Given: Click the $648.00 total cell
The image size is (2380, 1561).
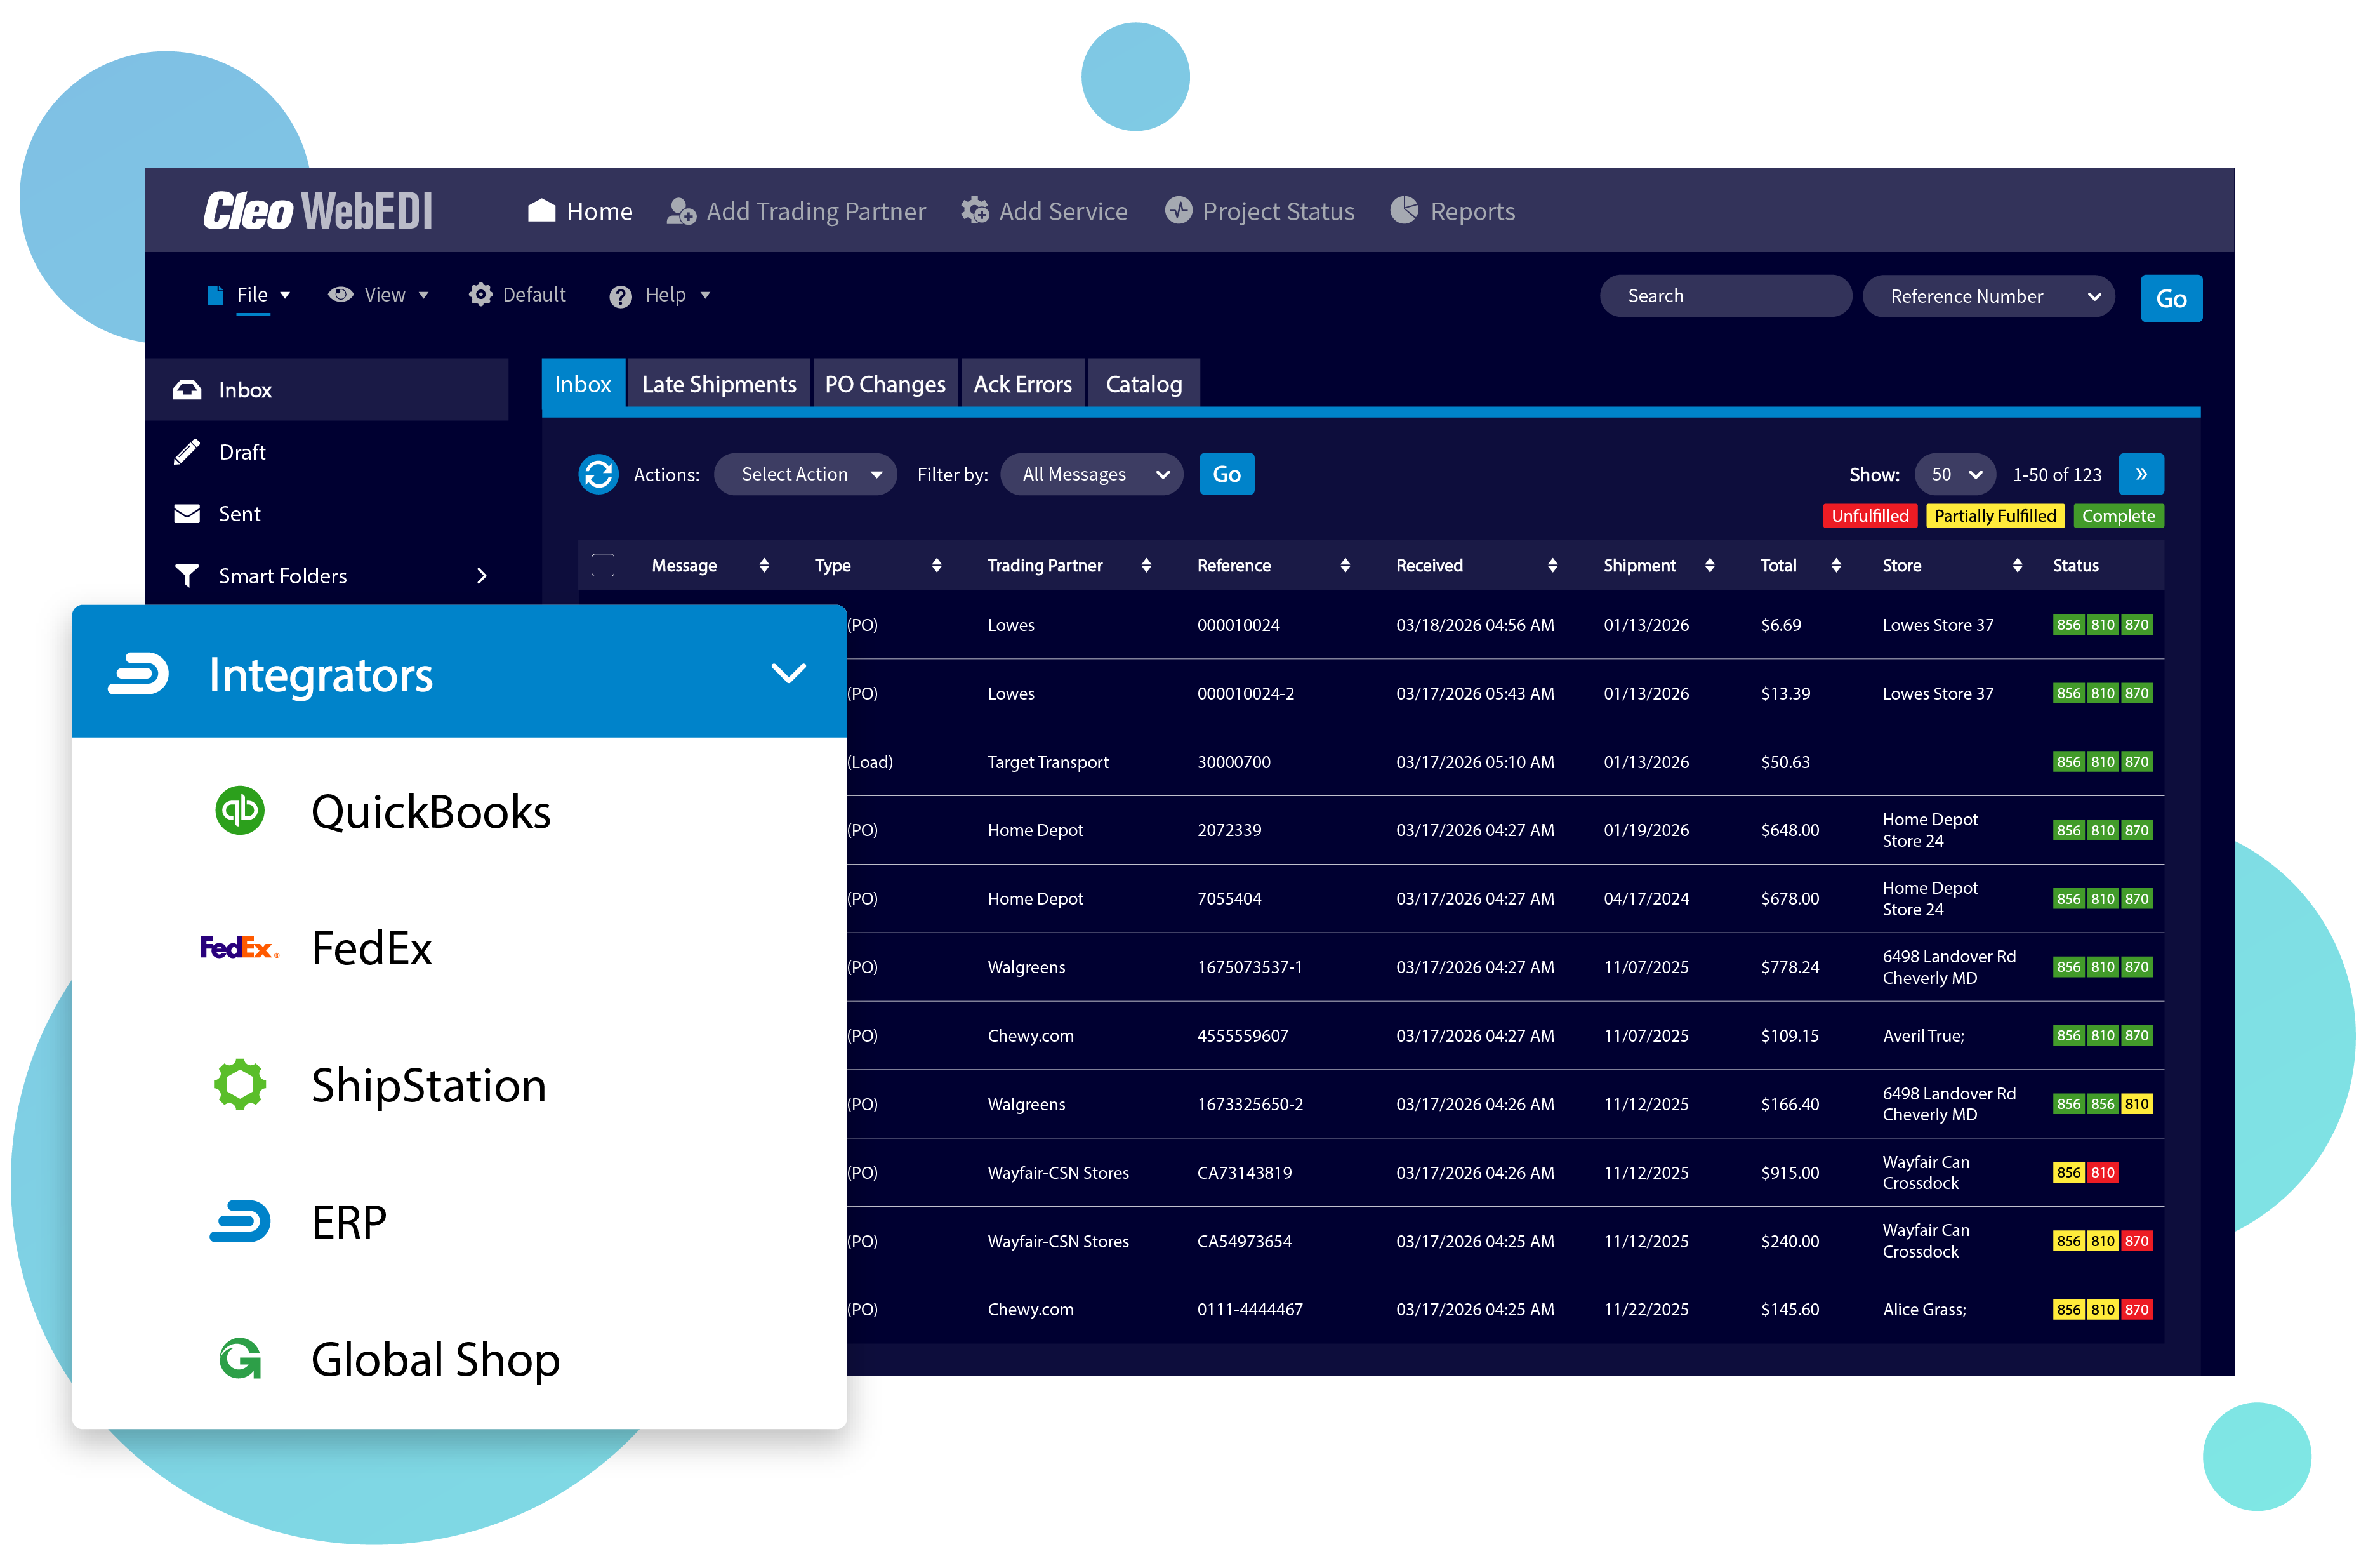Looking at the screenshot, I should [x=1790, y=831].
